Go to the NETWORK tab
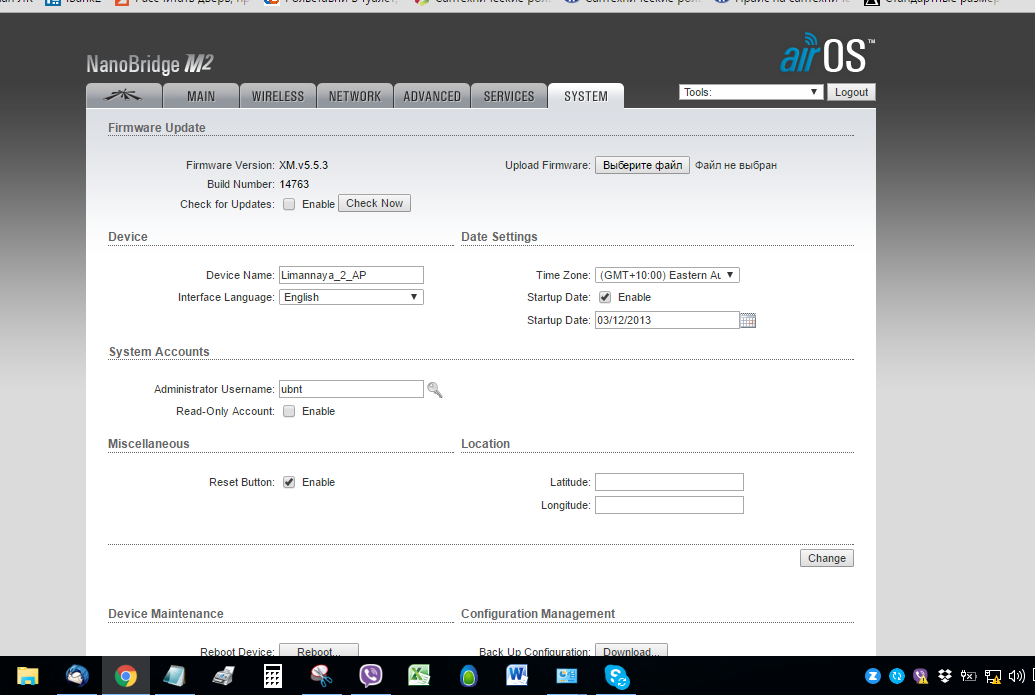Screen dimensions: 1035x695 click(354, 96)
